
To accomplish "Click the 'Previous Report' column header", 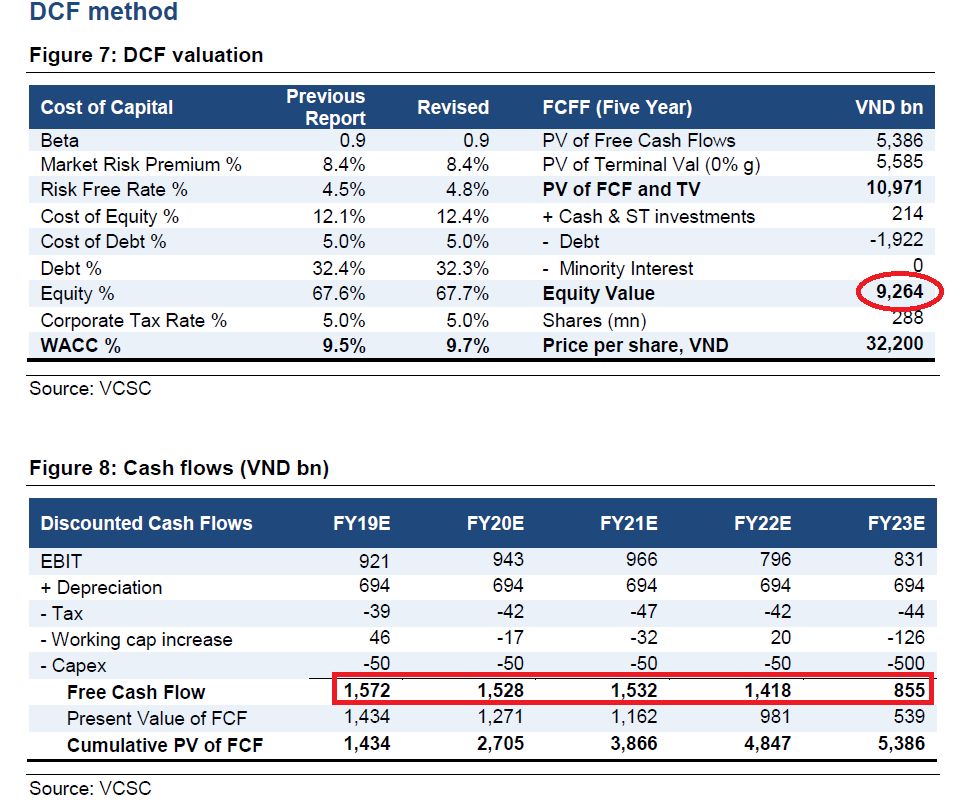I will [326, 107].
